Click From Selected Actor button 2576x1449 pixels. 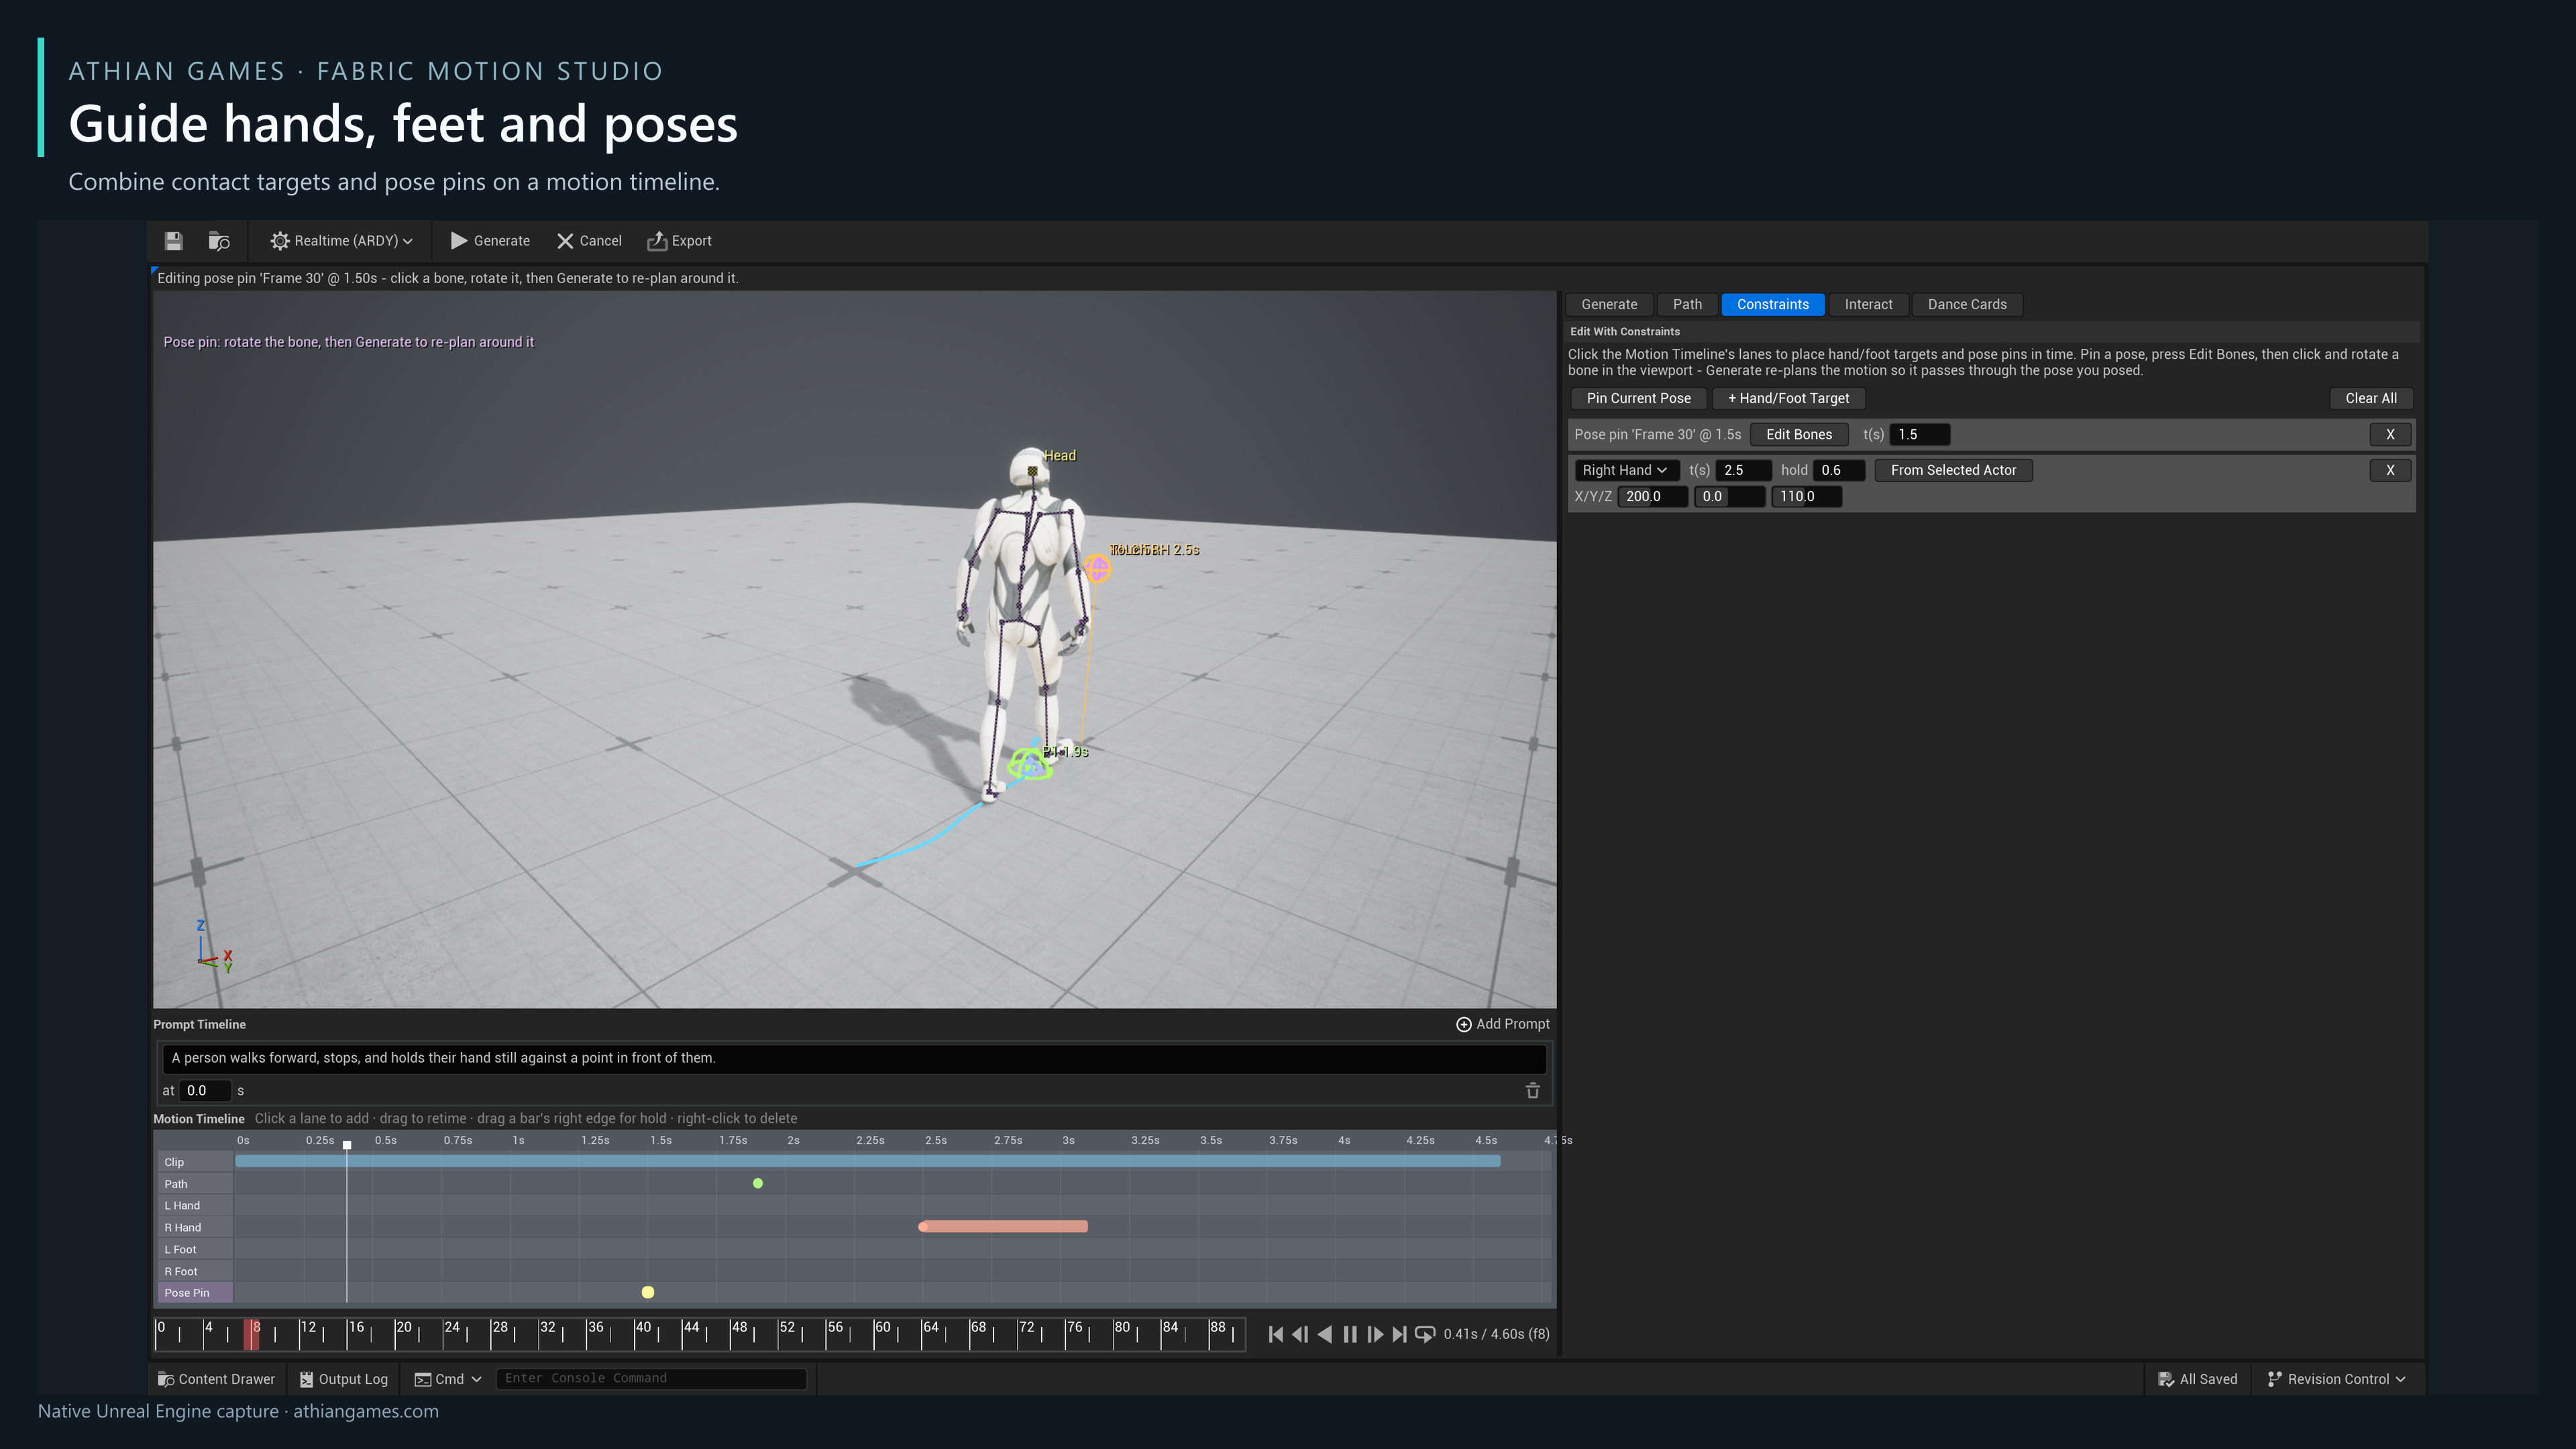[x=1953, y=470]
